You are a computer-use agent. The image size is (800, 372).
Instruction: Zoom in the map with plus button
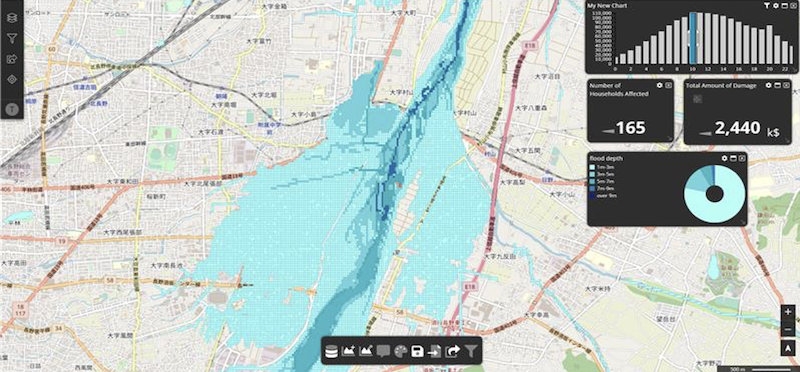788,311
